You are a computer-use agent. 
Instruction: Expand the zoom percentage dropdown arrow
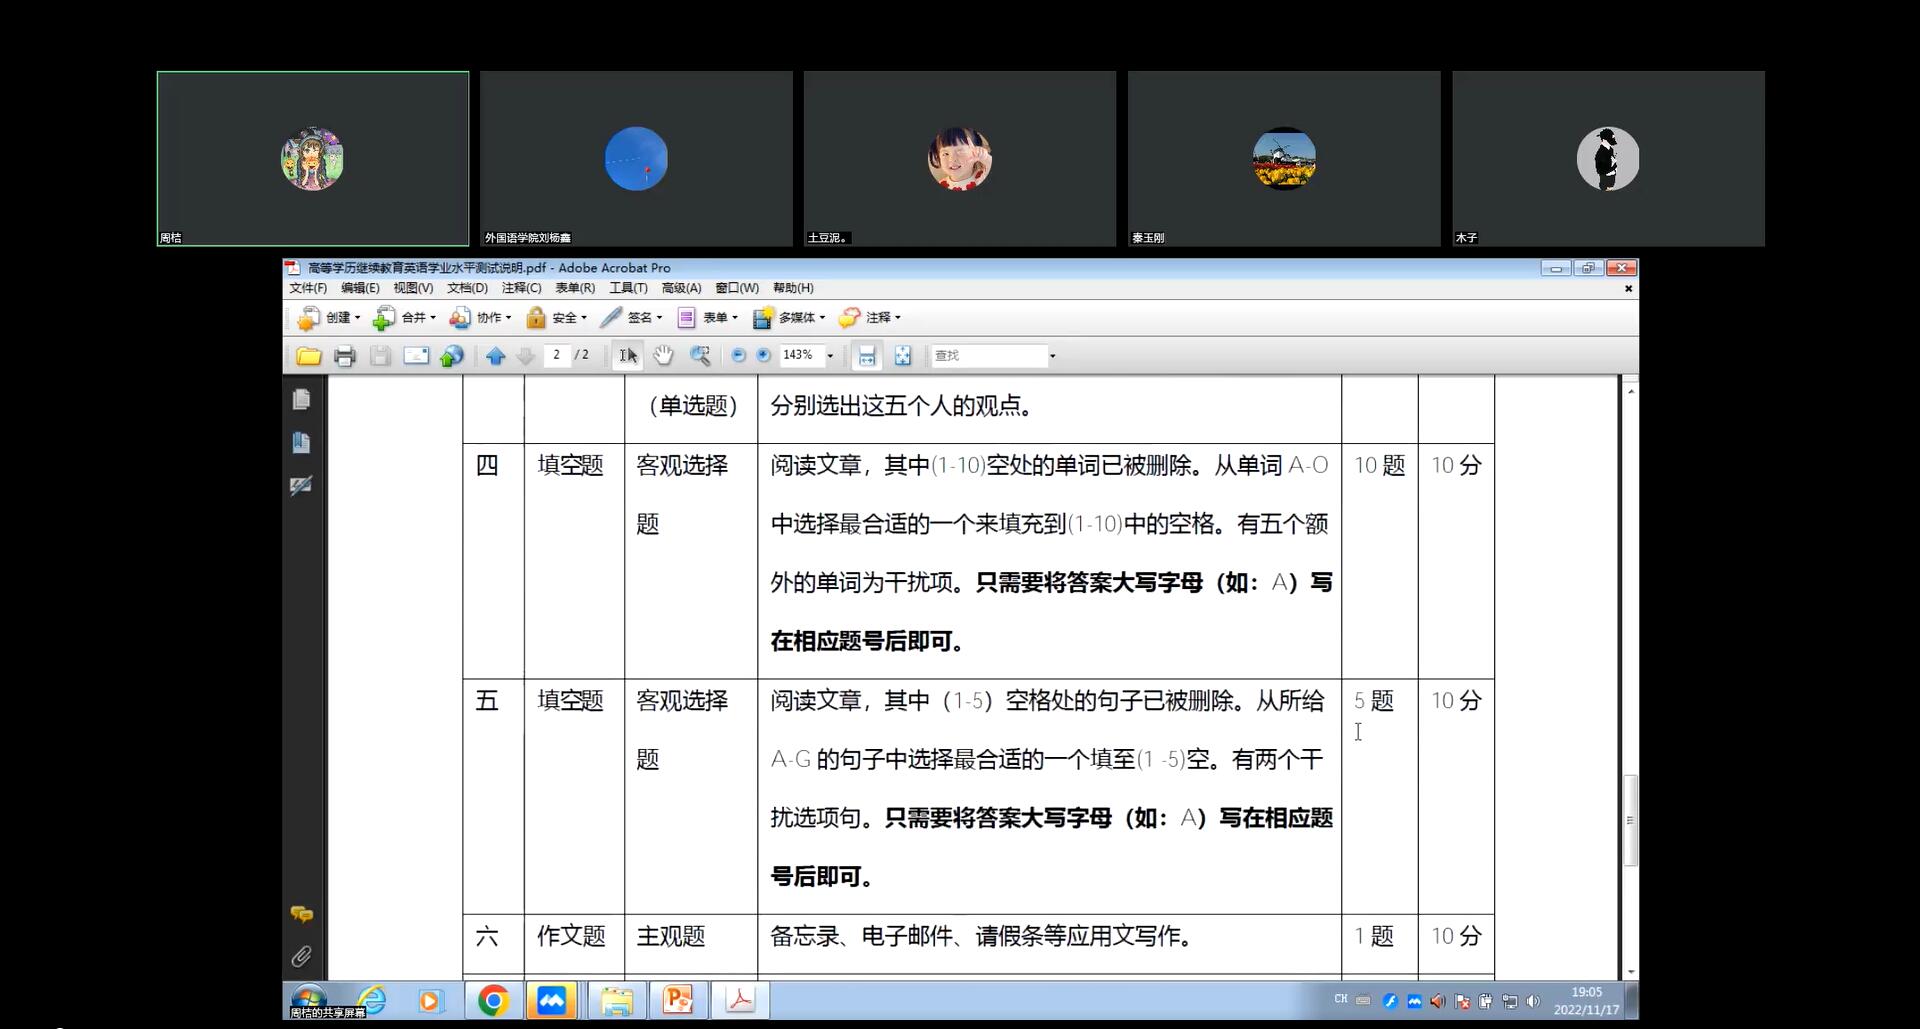(830, 356)
